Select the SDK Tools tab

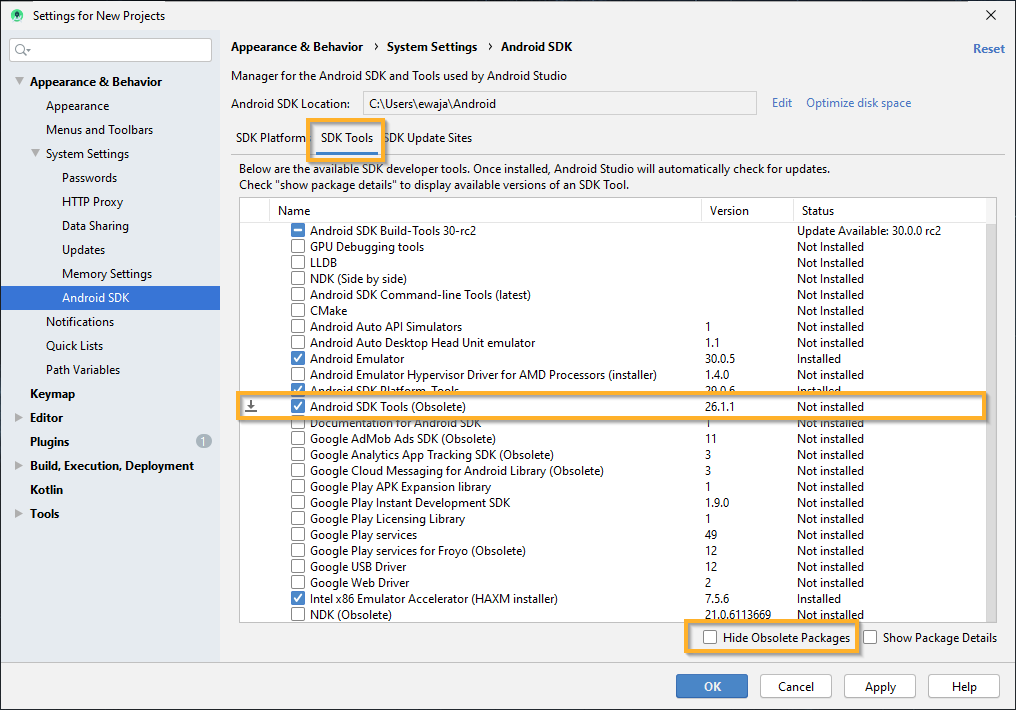347,138
